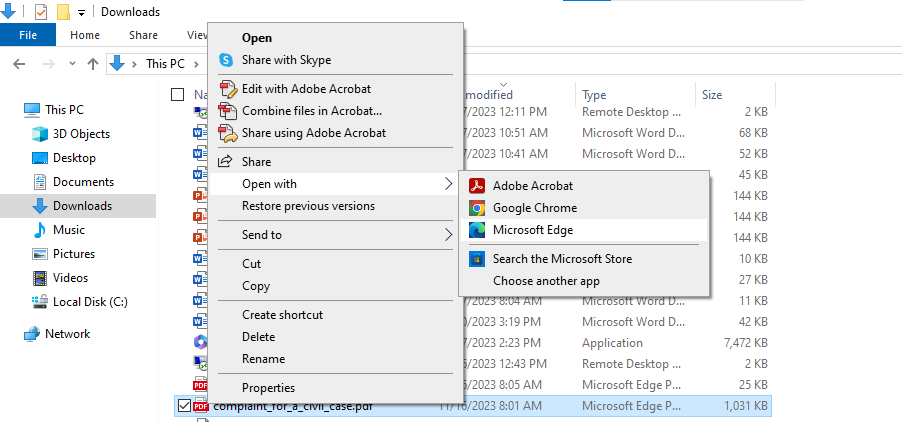Expand the Send to submenu arrow
This screenshot has height=422, width=902.
point(448,235)
